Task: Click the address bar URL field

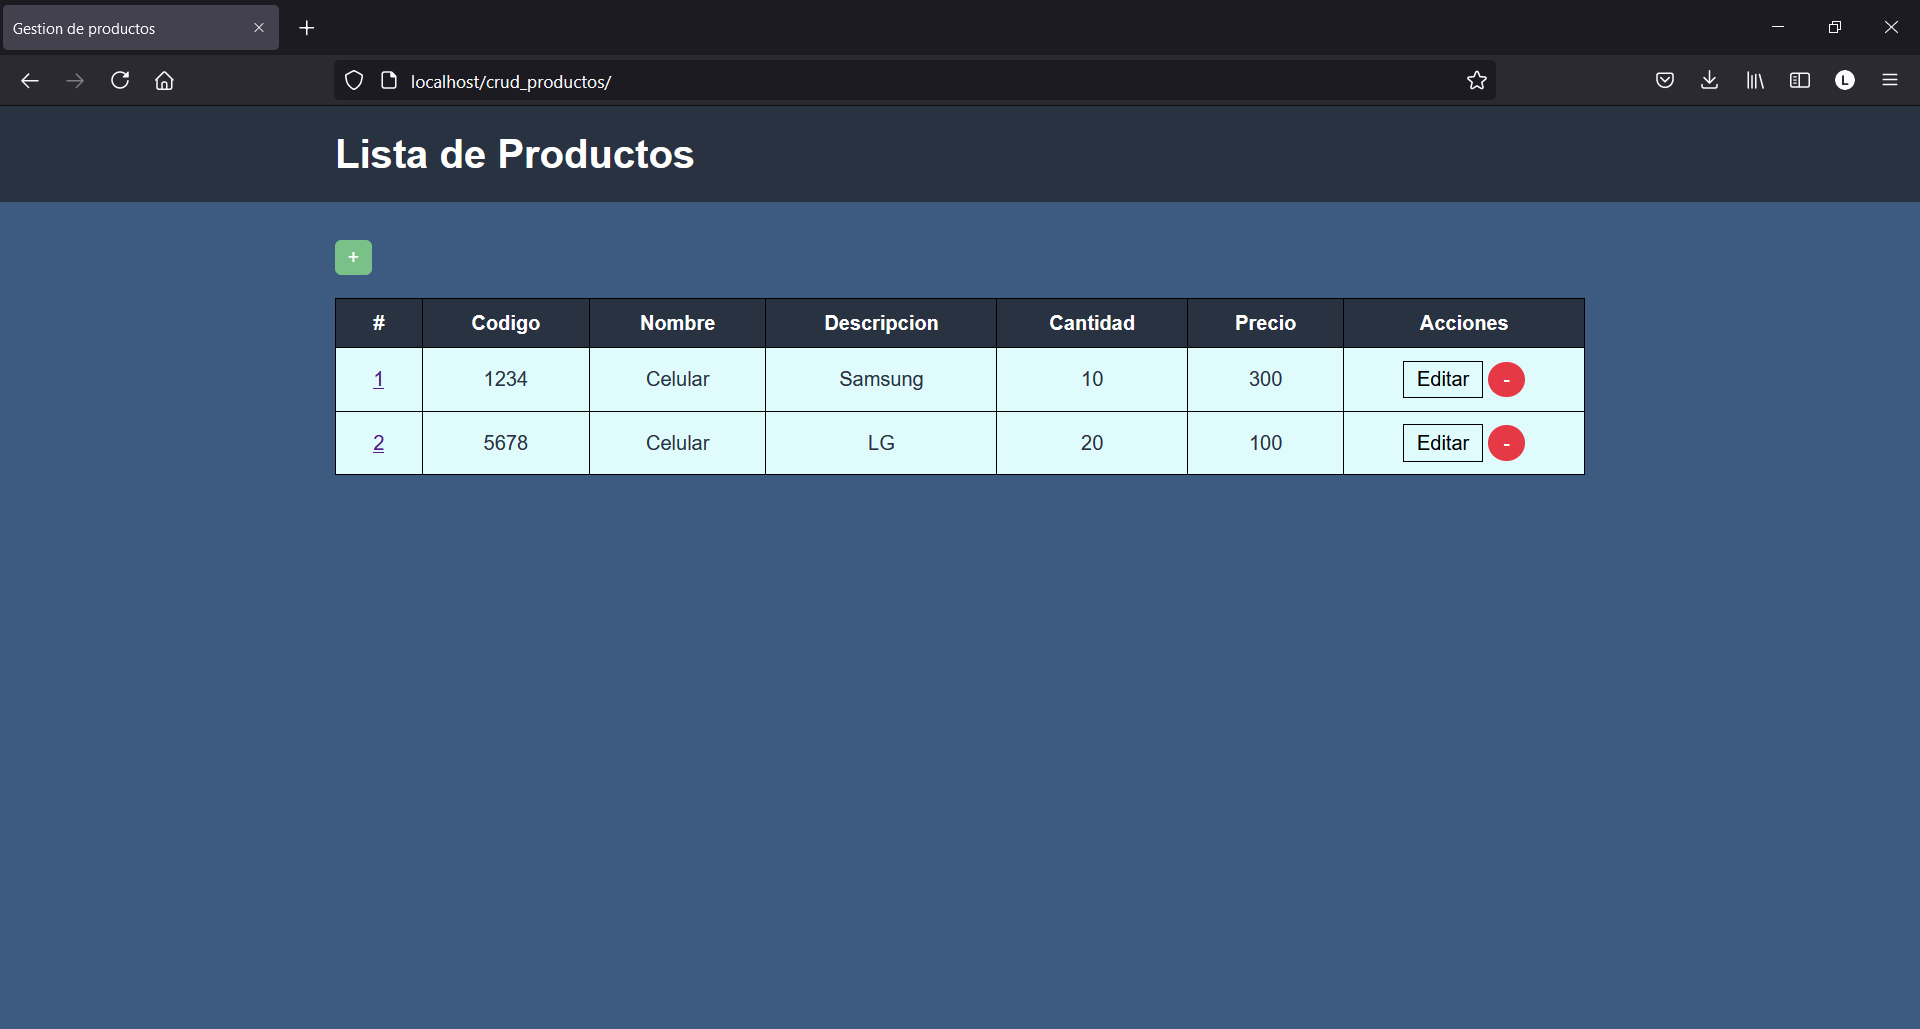Action: coord(900,81)
